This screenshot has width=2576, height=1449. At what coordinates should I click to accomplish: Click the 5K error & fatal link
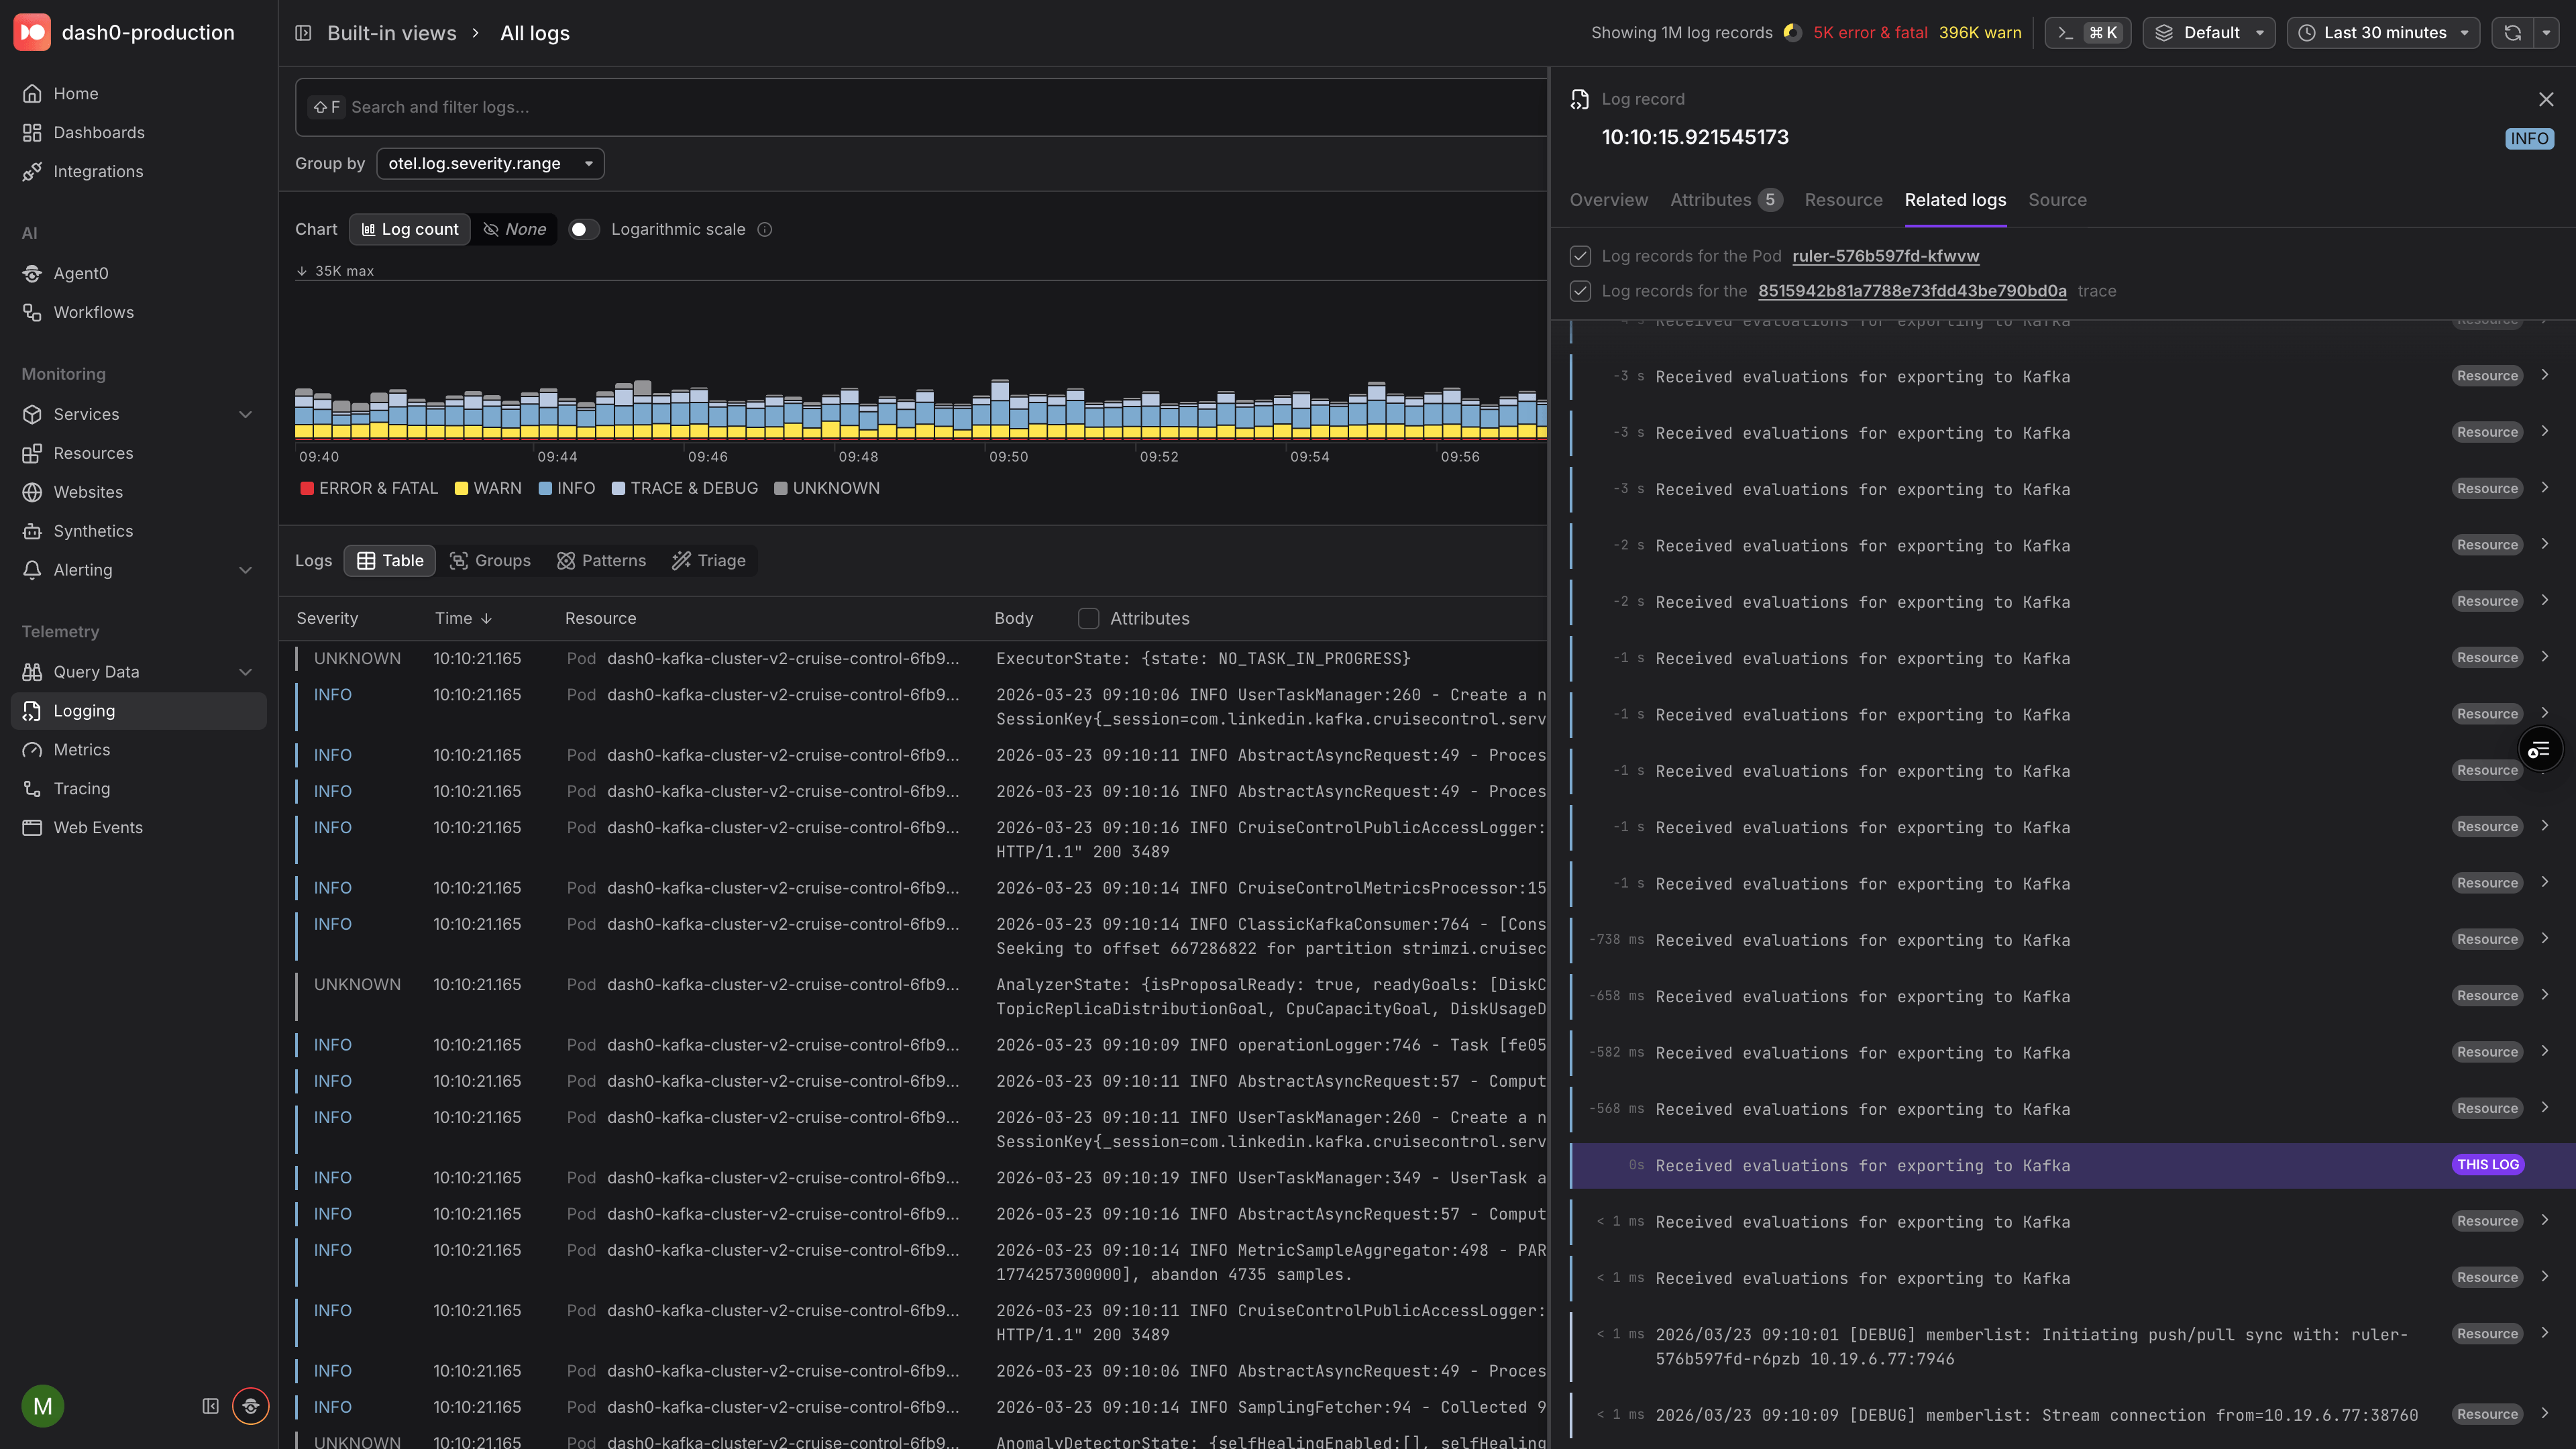pyautogui.click(x=1870, y=32)
